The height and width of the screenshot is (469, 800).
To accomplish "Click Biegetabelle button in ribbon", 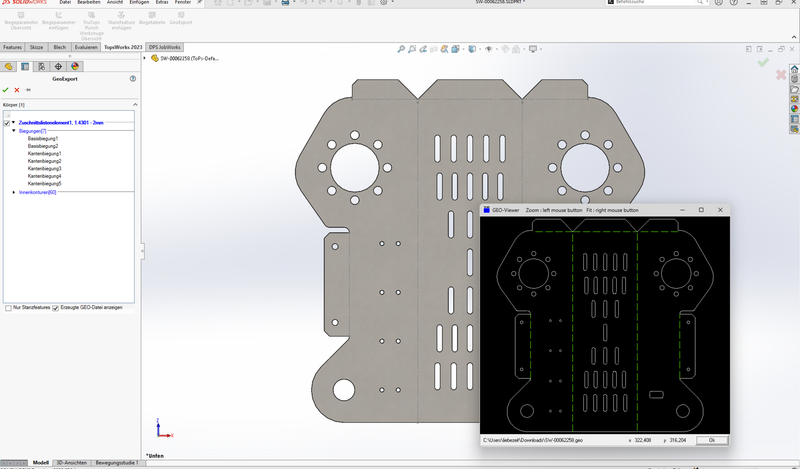I will [x=152, y=18].
